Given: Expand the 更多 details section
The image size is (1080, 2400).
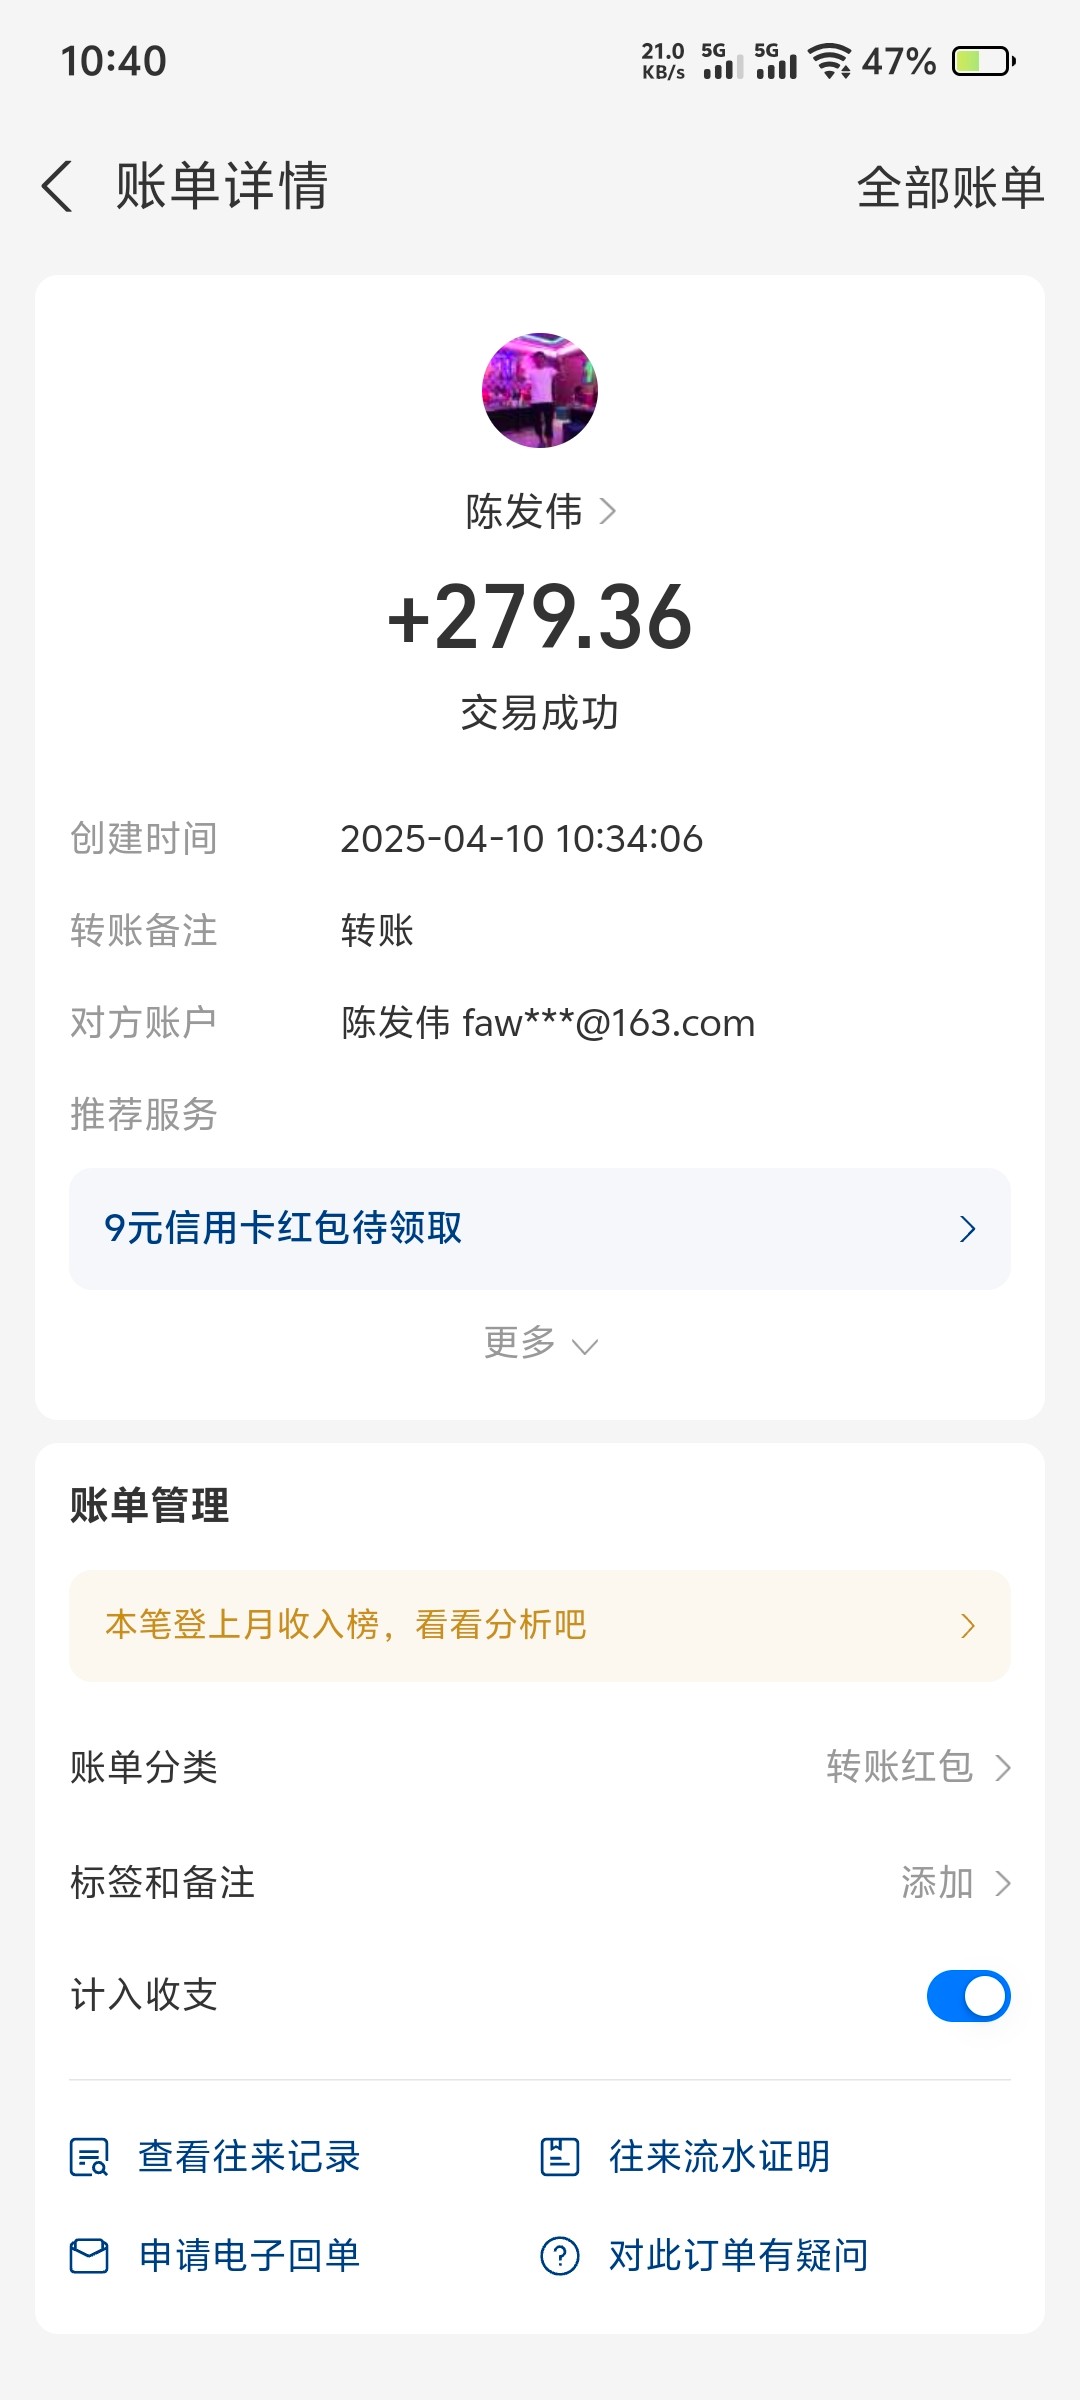Looking at the screenshot, I should 540,1343.
